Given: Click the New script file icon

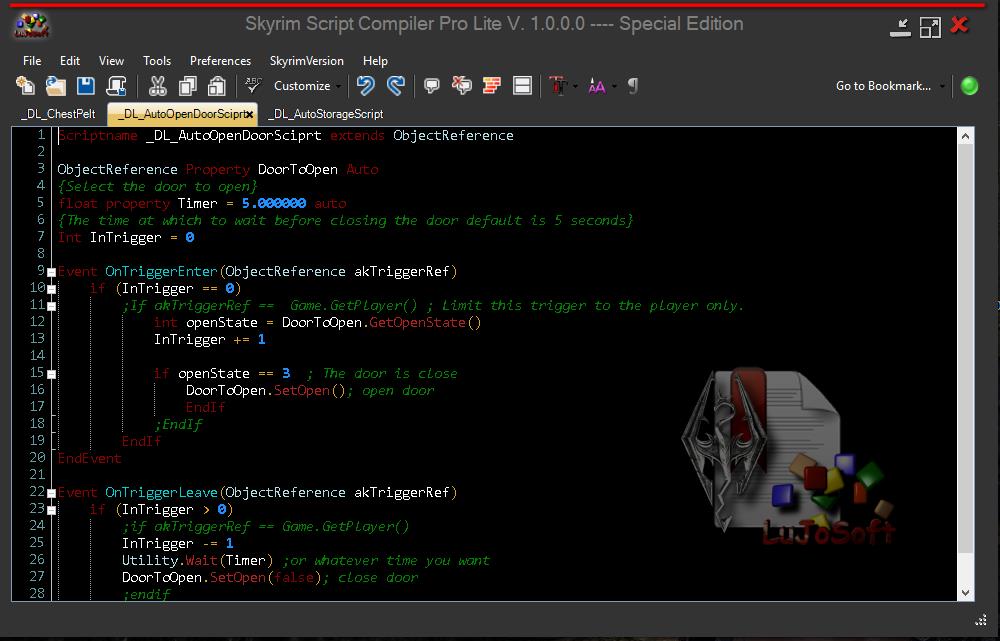Looking at the screenshot, I should pyautogui.click(x=25, y=86).
